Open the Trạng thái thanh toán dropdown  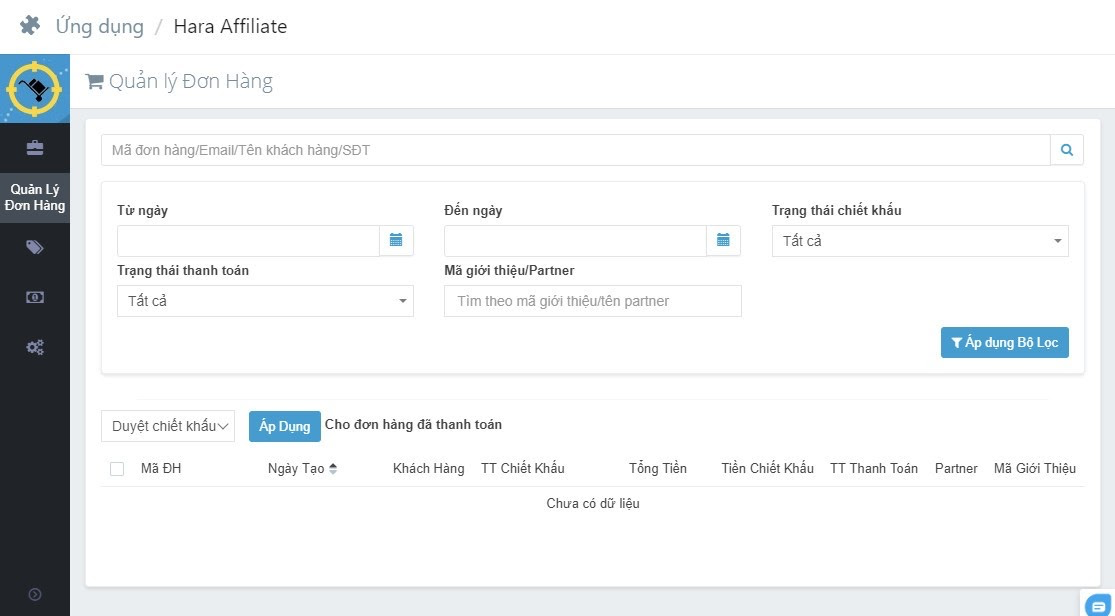pos(265,301)
